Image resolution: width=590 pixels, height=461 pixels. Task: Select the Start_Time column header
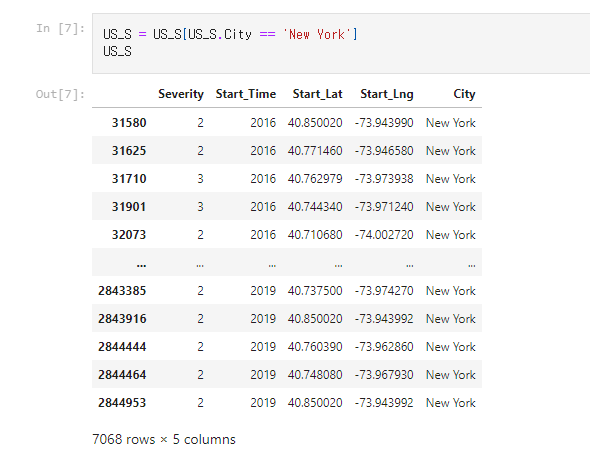coord(246,94)
